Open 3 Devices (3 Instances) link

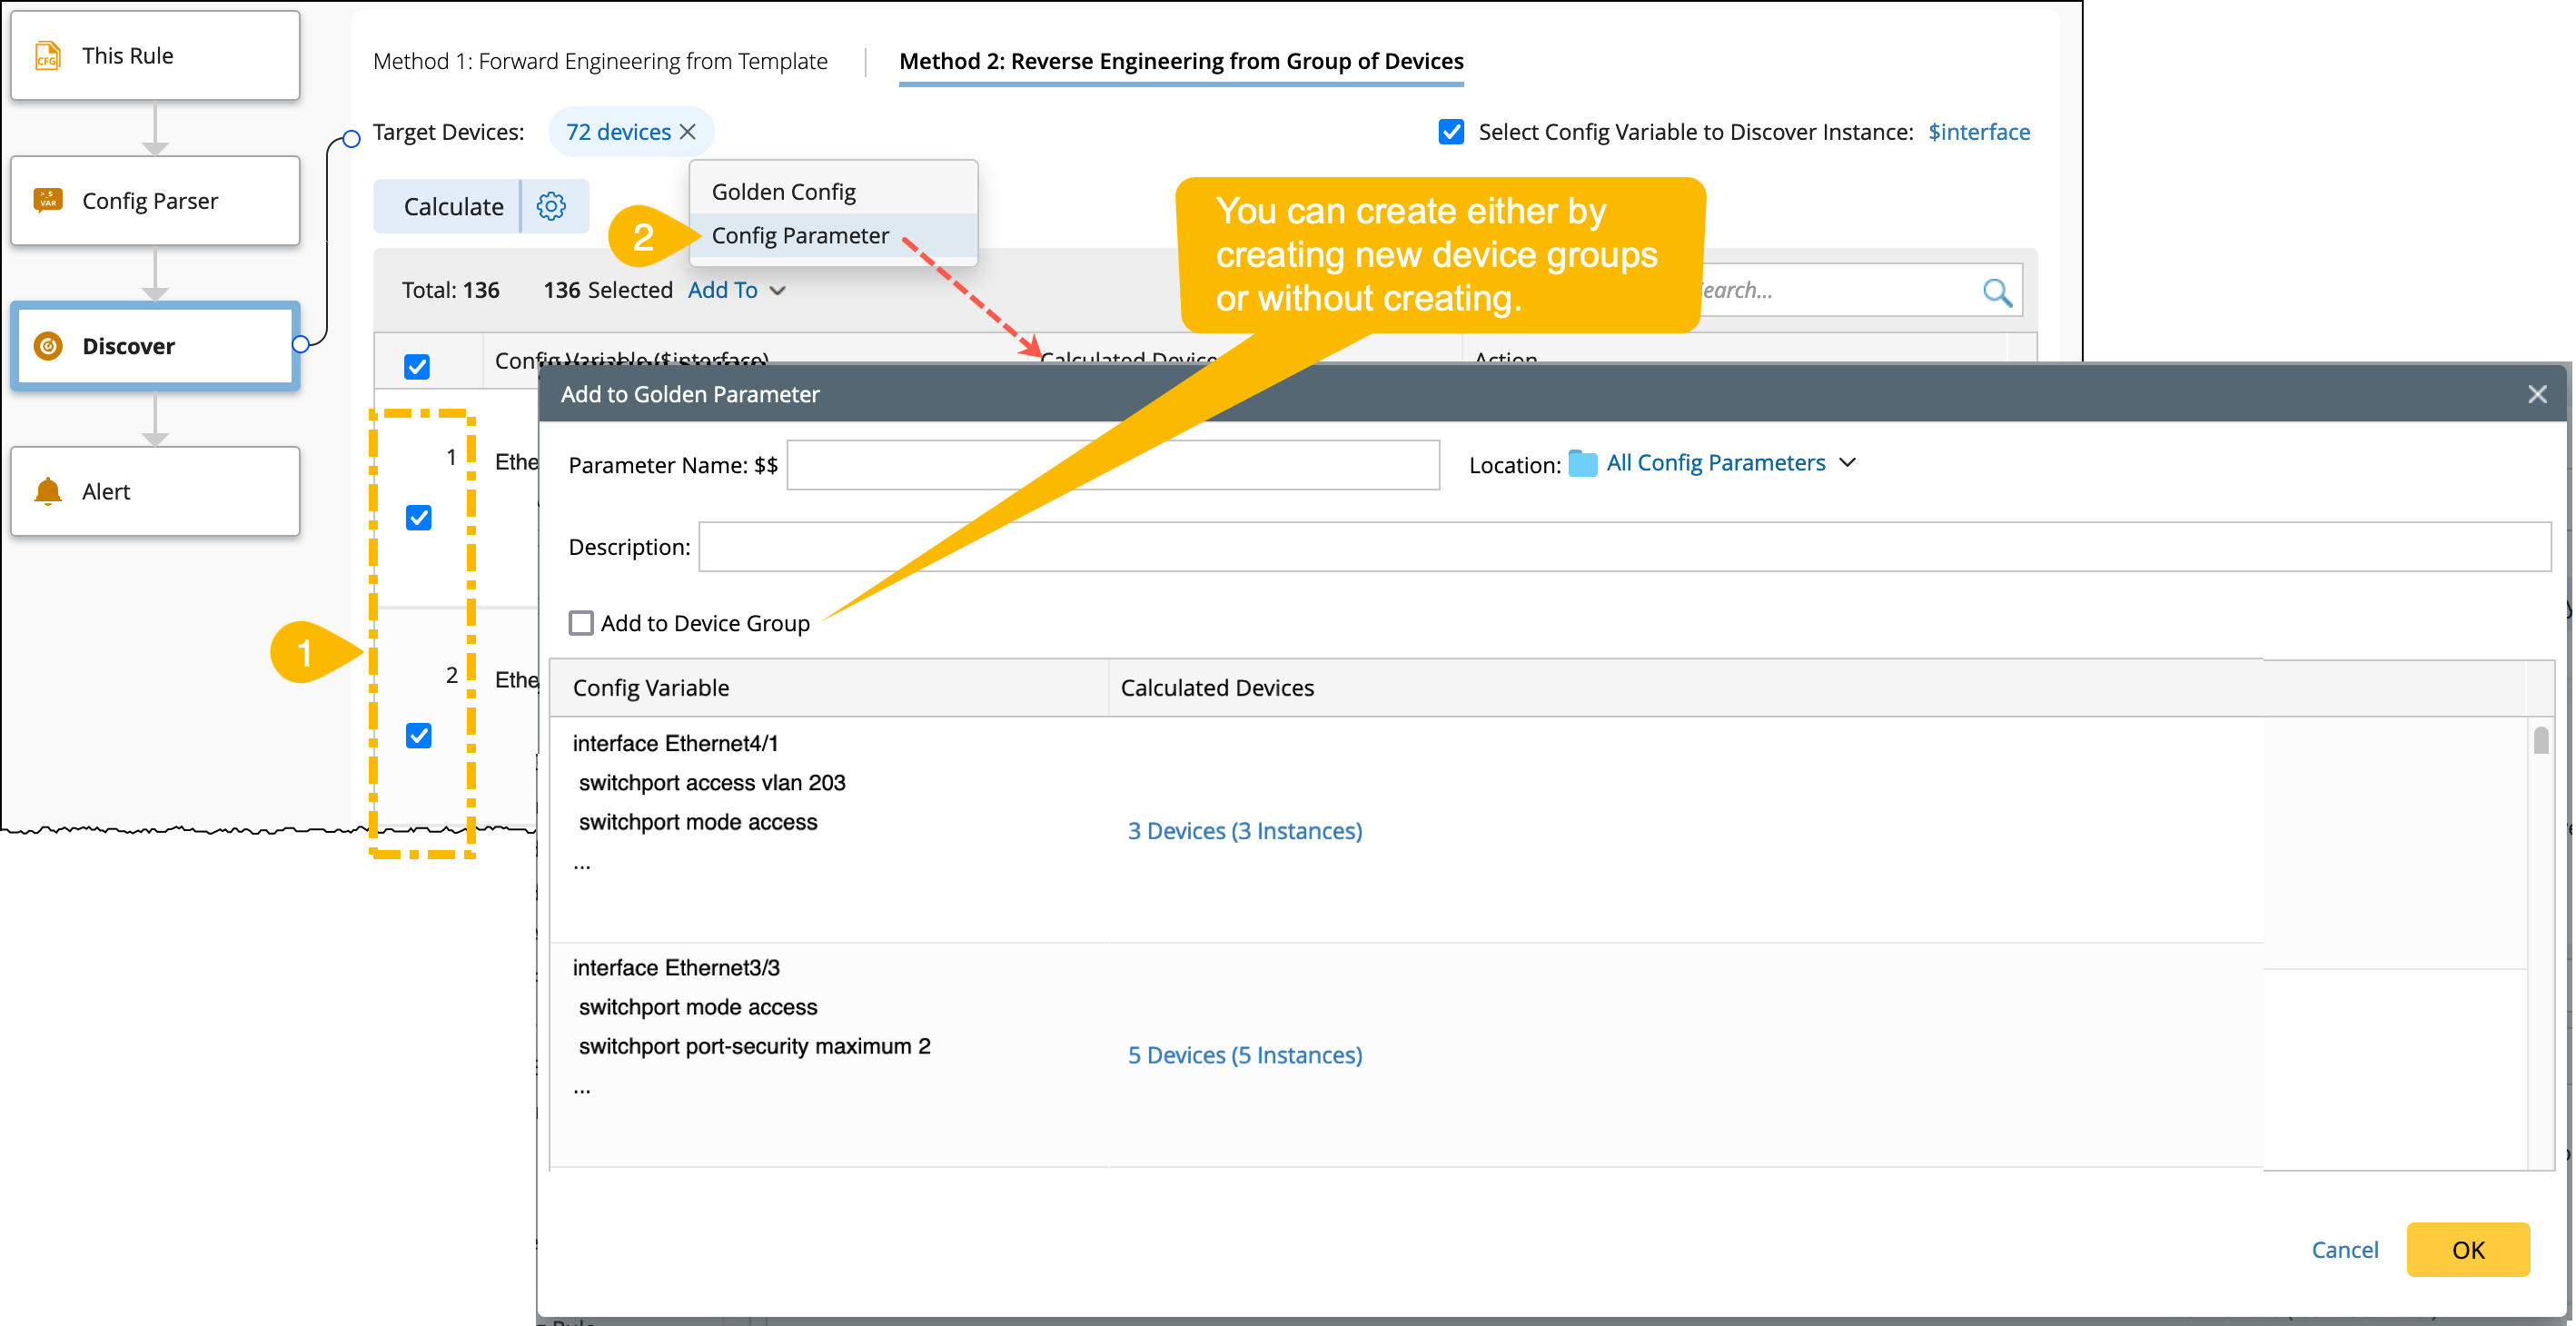[x=1244, y=830]
